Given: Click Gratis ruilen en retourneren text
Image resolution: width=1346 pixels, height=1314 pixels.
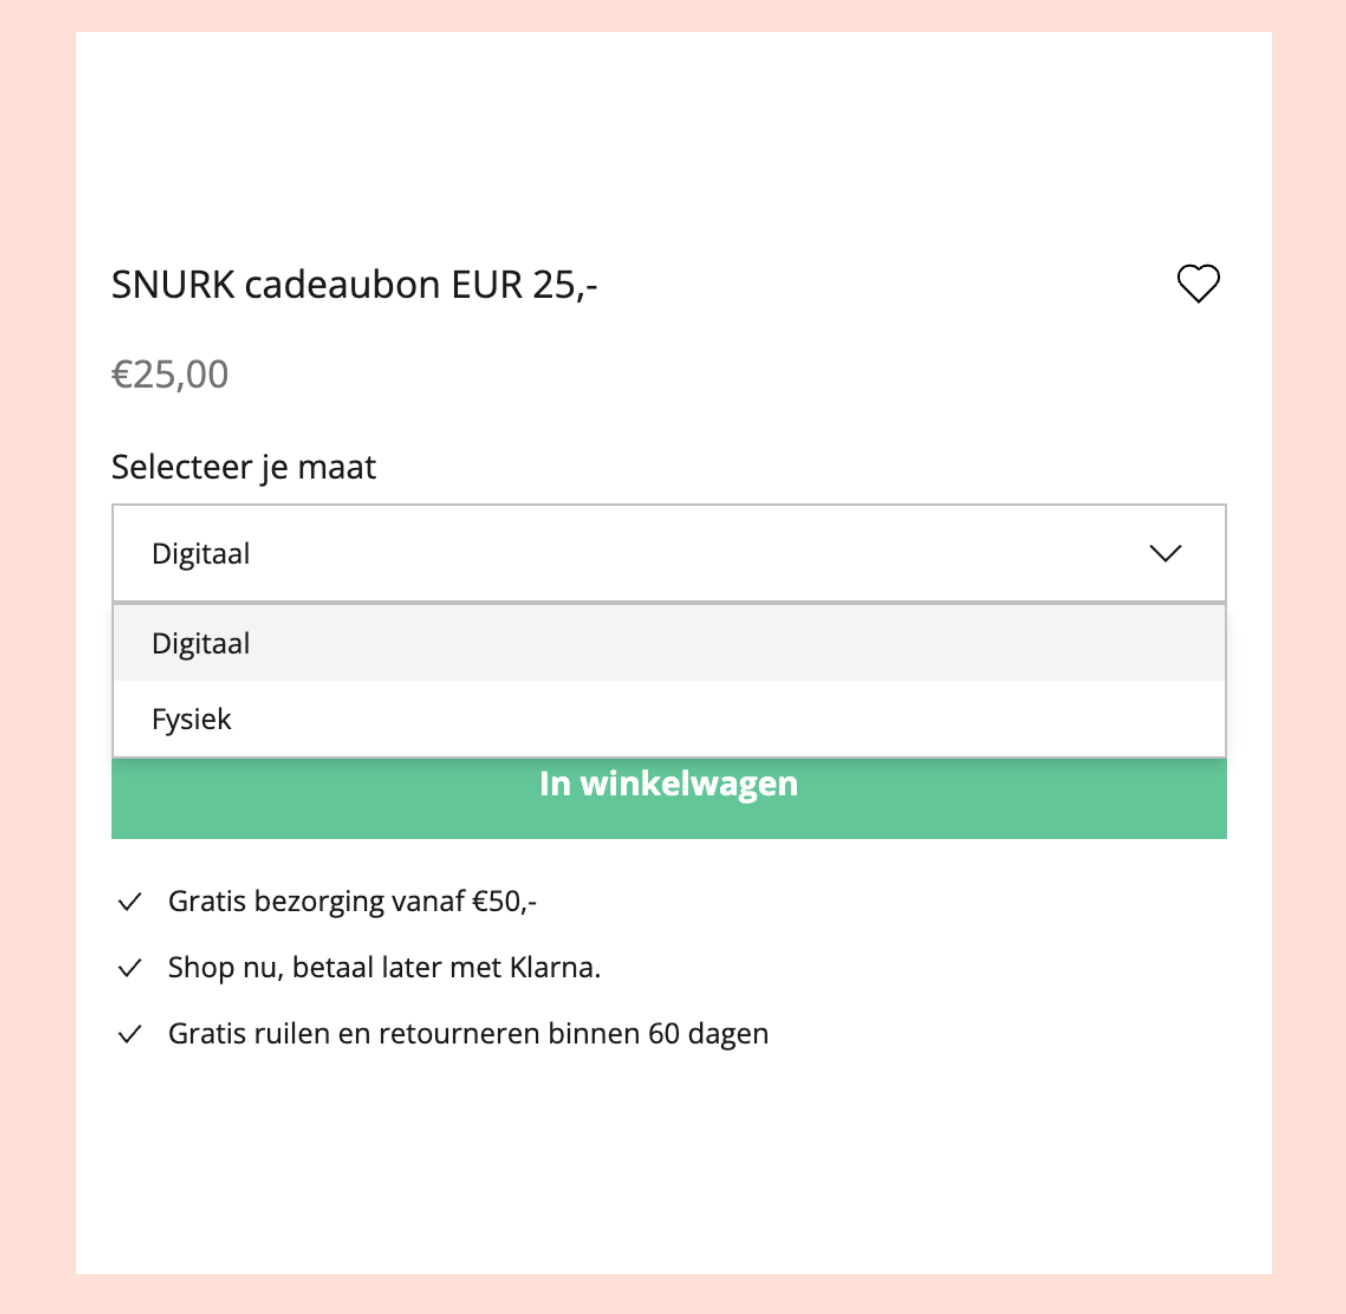Looking at the screenshot, I should coord(400,1034).
